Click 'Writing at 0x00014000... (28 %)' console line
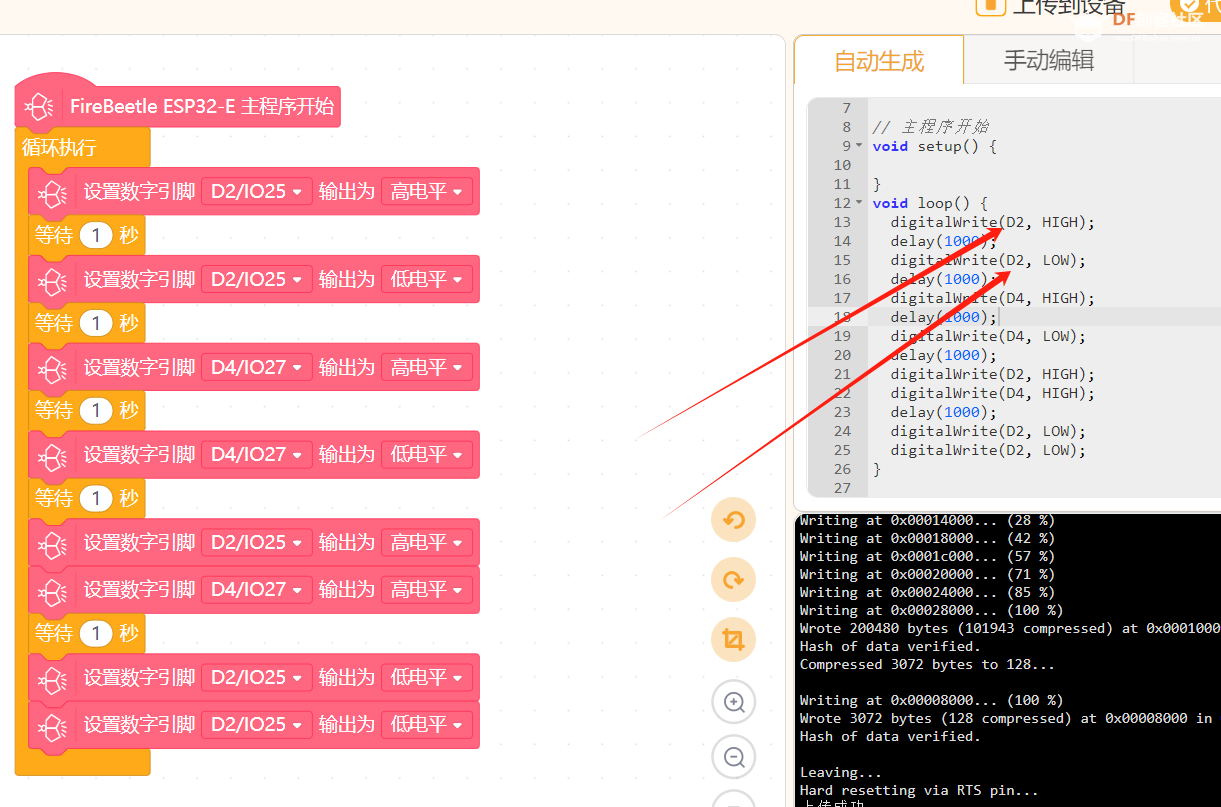Viewport: 1221px width, 807px height. (x=927, y=520)
